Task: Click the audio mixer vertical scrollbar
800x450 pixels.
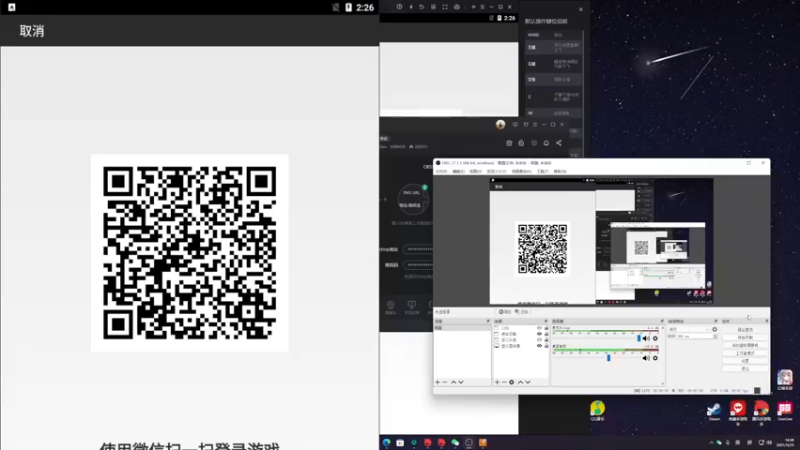Action: click(x=663, y=355)
